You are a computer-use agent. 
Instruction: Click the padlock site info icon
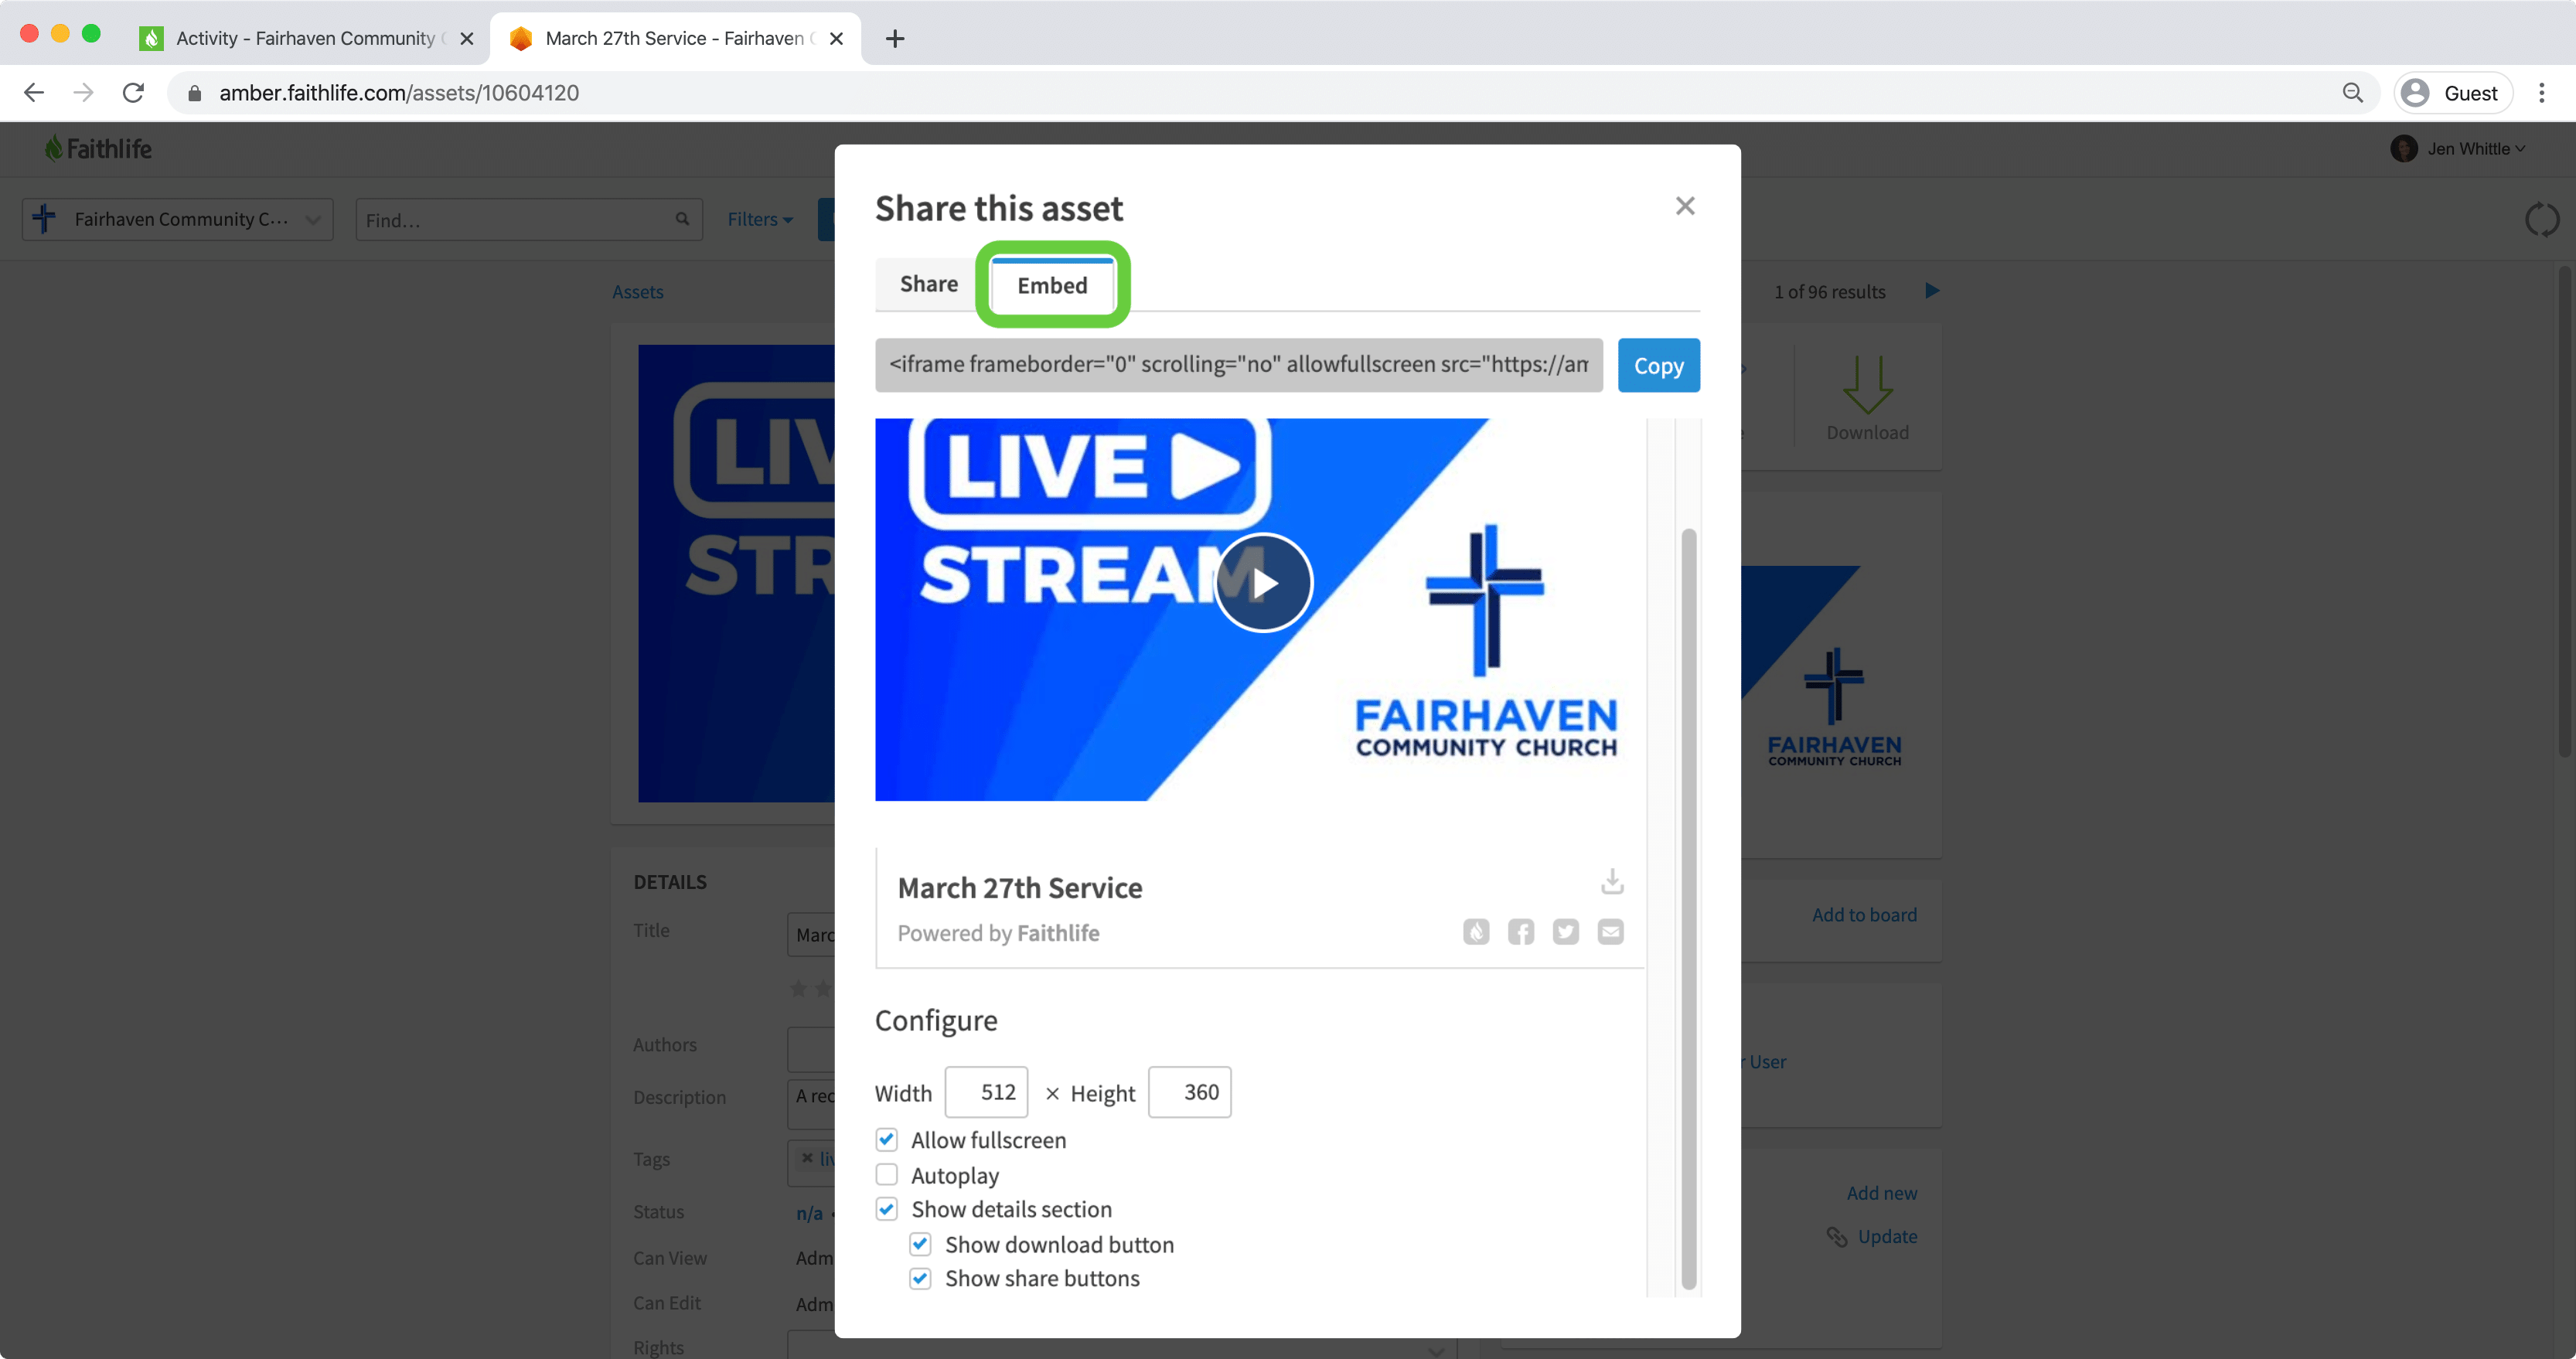point(195,93)
